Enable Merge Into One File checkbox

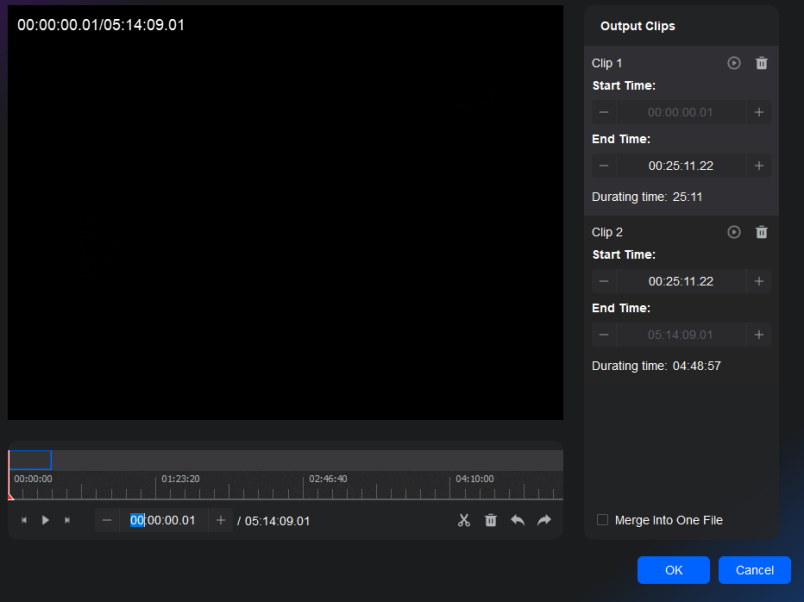click(602, 520)
